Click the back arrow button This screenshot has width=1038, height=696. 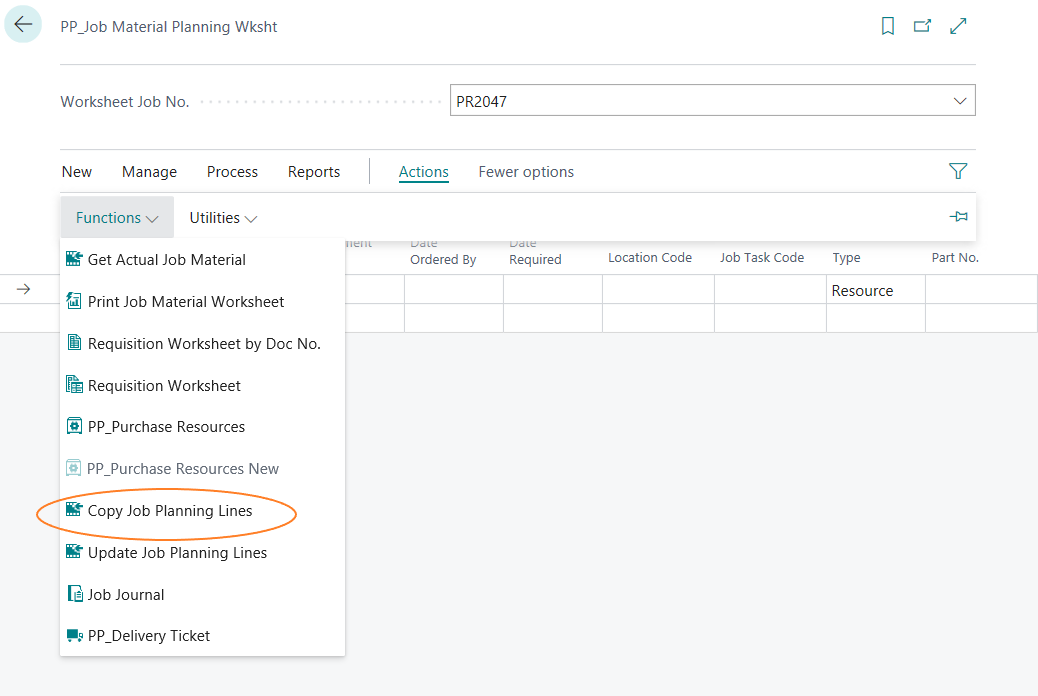coord(23,25)
